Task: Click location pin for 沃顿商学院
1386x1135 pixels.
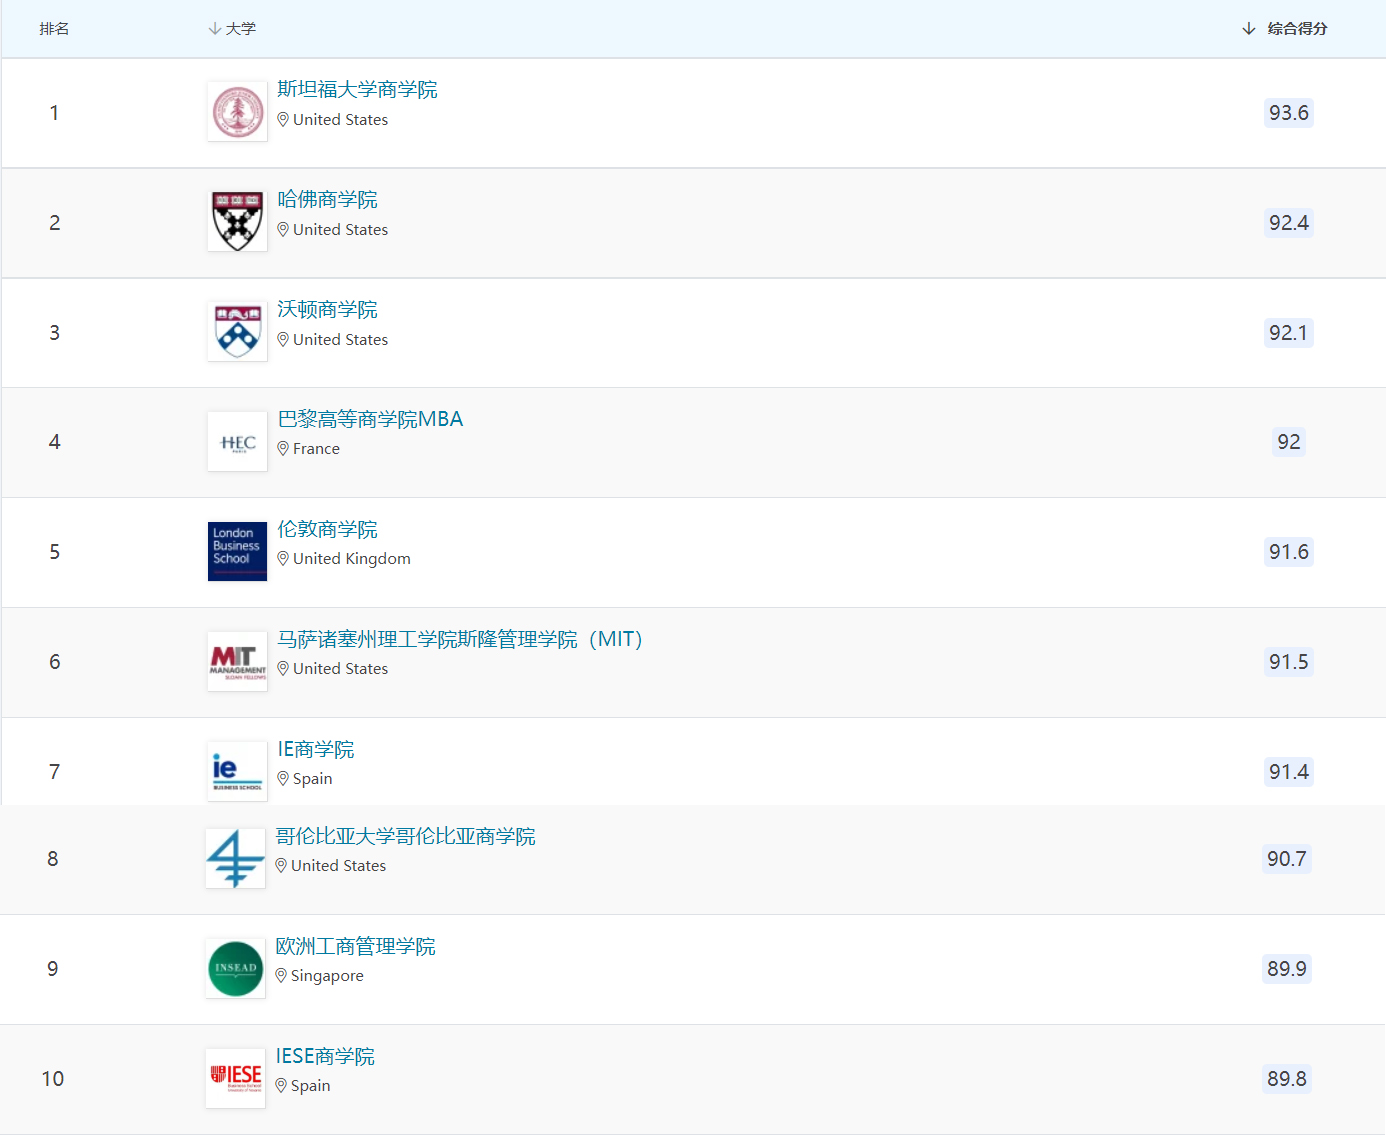Action: (x=283, y=340)
